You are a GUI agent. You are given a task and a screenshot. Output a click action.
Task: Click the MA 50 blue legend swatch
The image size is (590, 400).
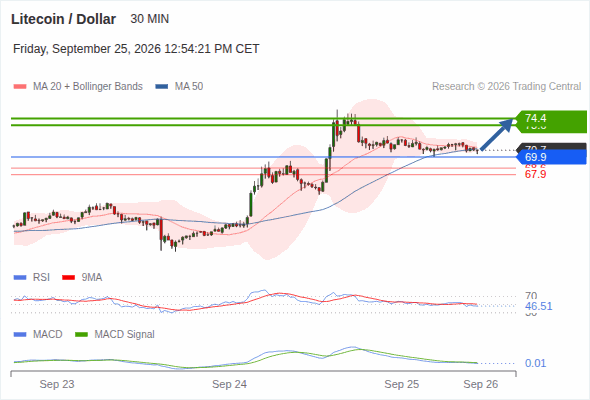pos(162,87)
